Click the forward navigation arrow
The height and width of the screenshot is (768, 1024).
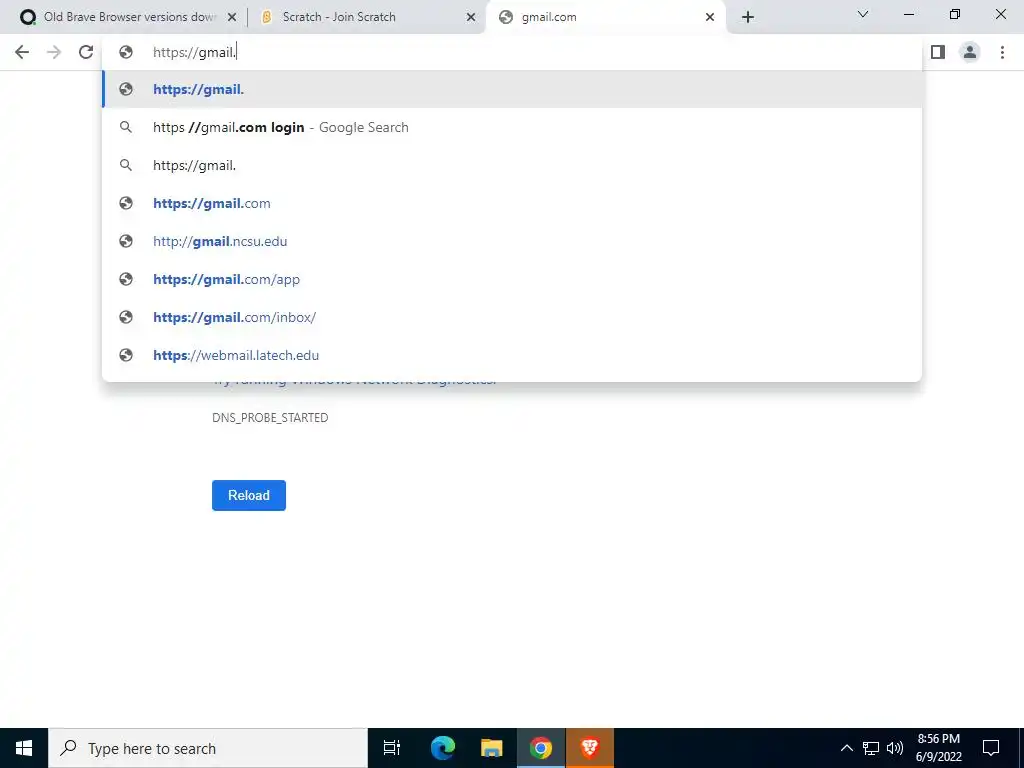coord(54,52)
